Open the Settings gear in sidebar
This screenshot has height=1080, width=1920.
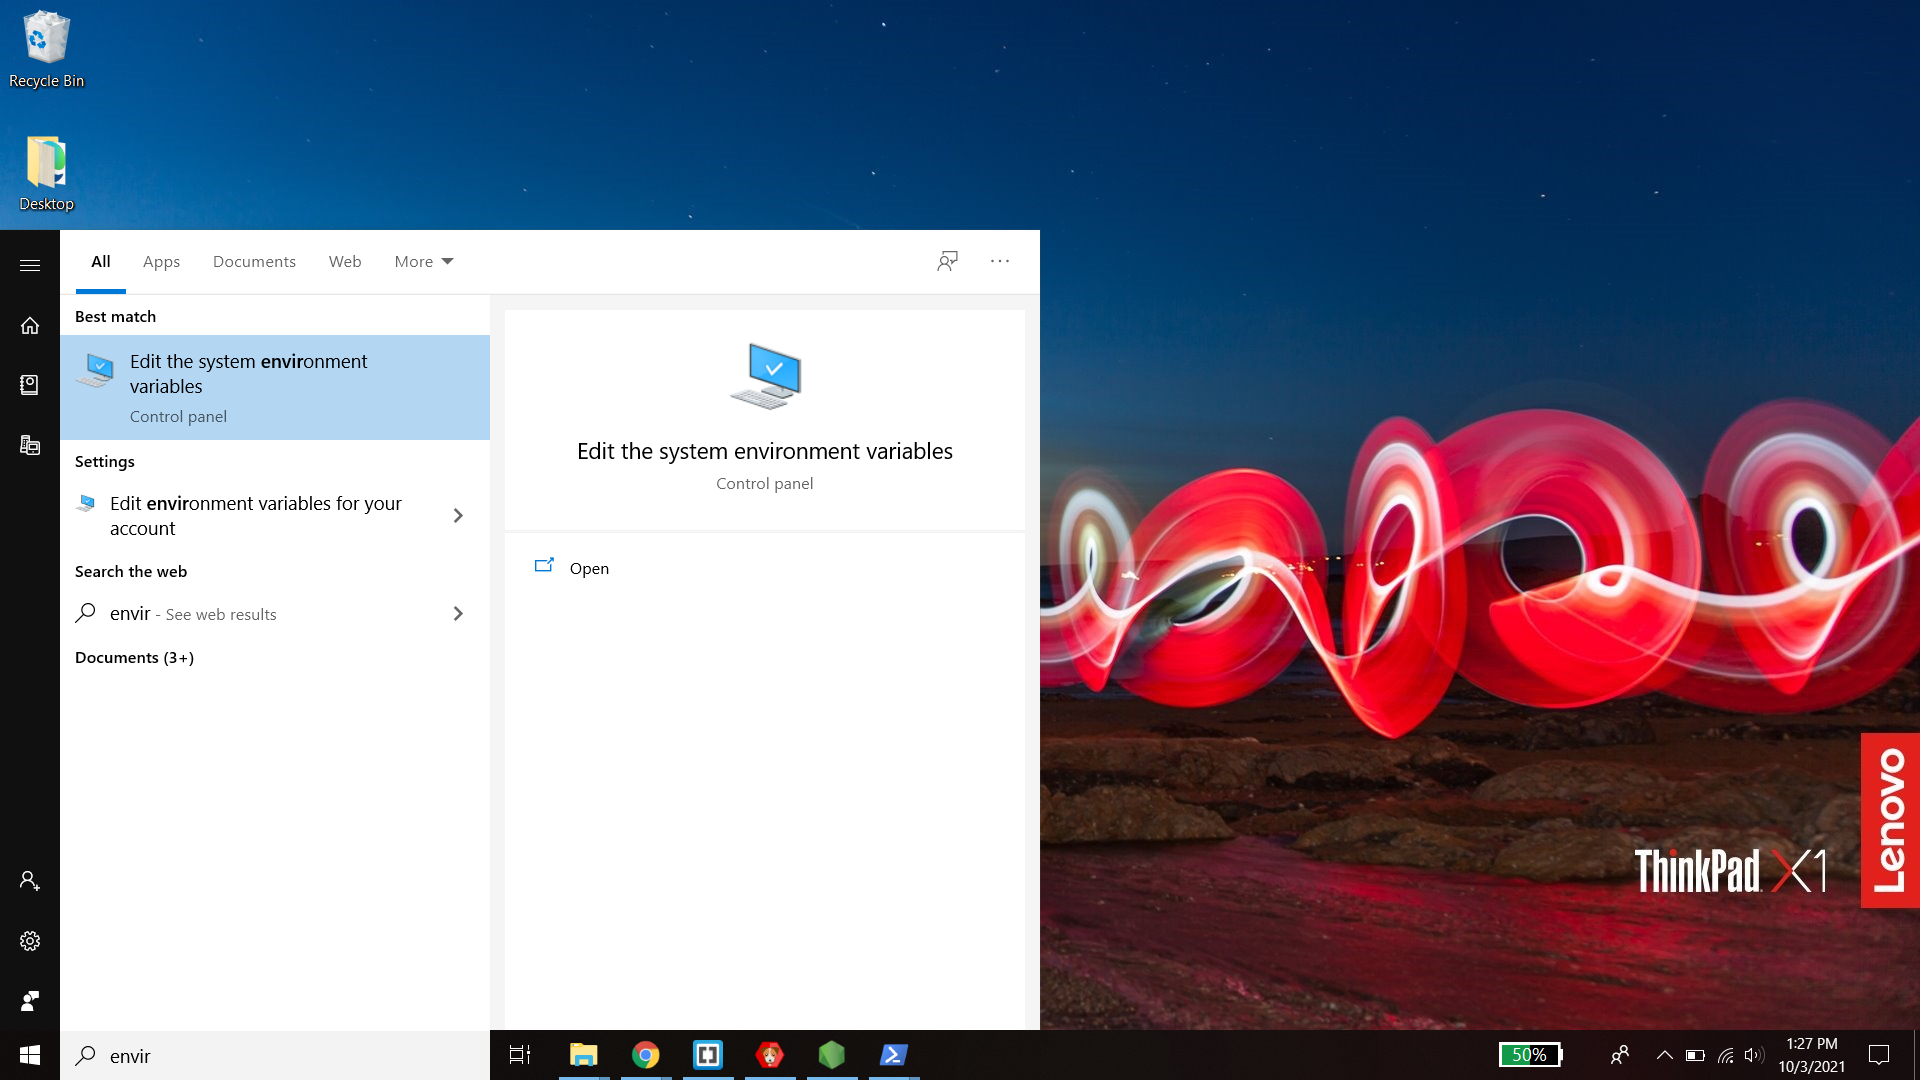[30, 941]
